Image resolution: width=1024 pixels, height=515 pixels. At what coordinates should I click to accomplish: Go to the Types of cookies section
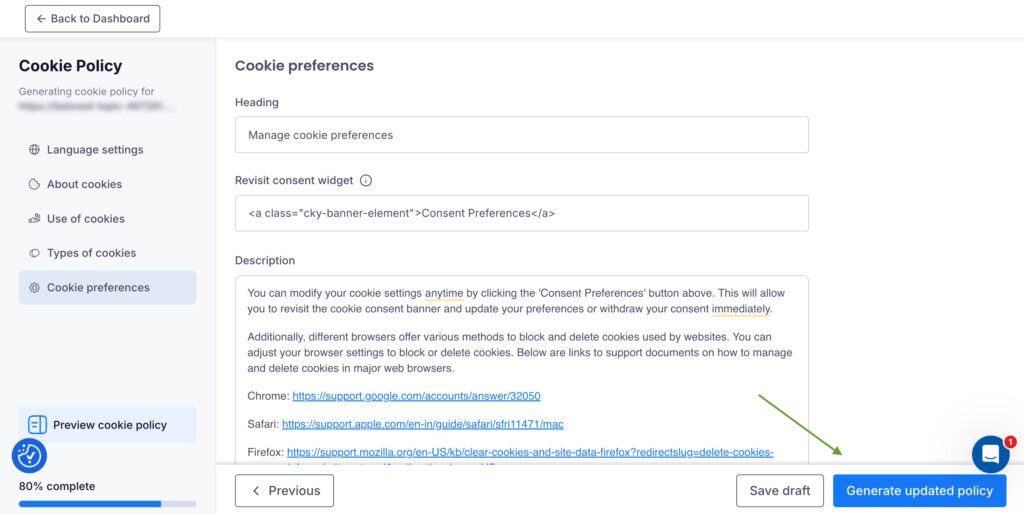(91, 253)
